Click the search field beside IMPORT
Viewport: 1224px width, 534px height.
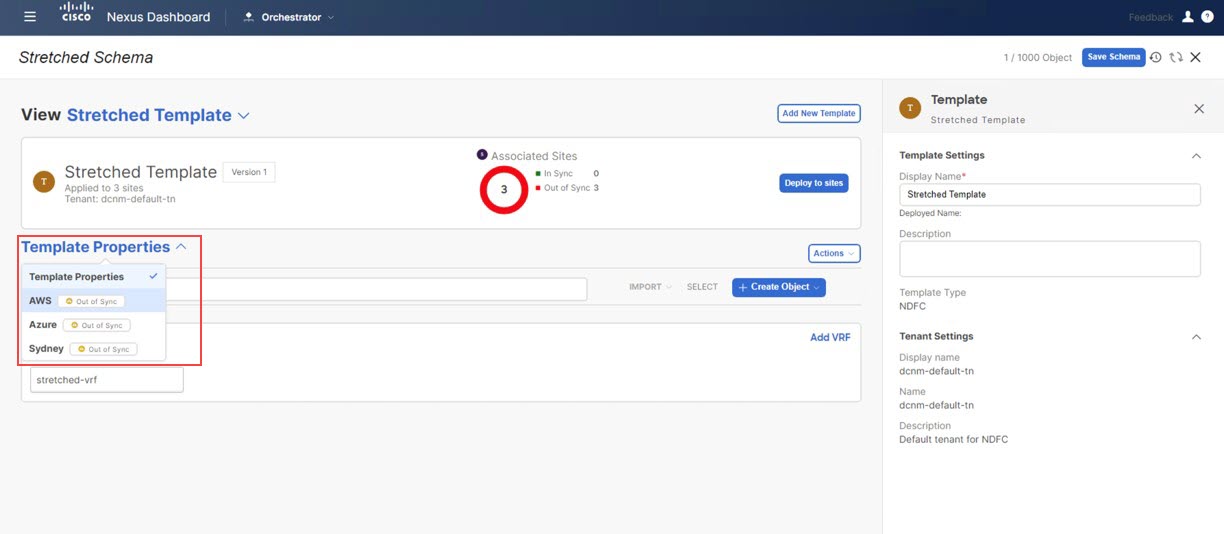(x=376, y=289)
